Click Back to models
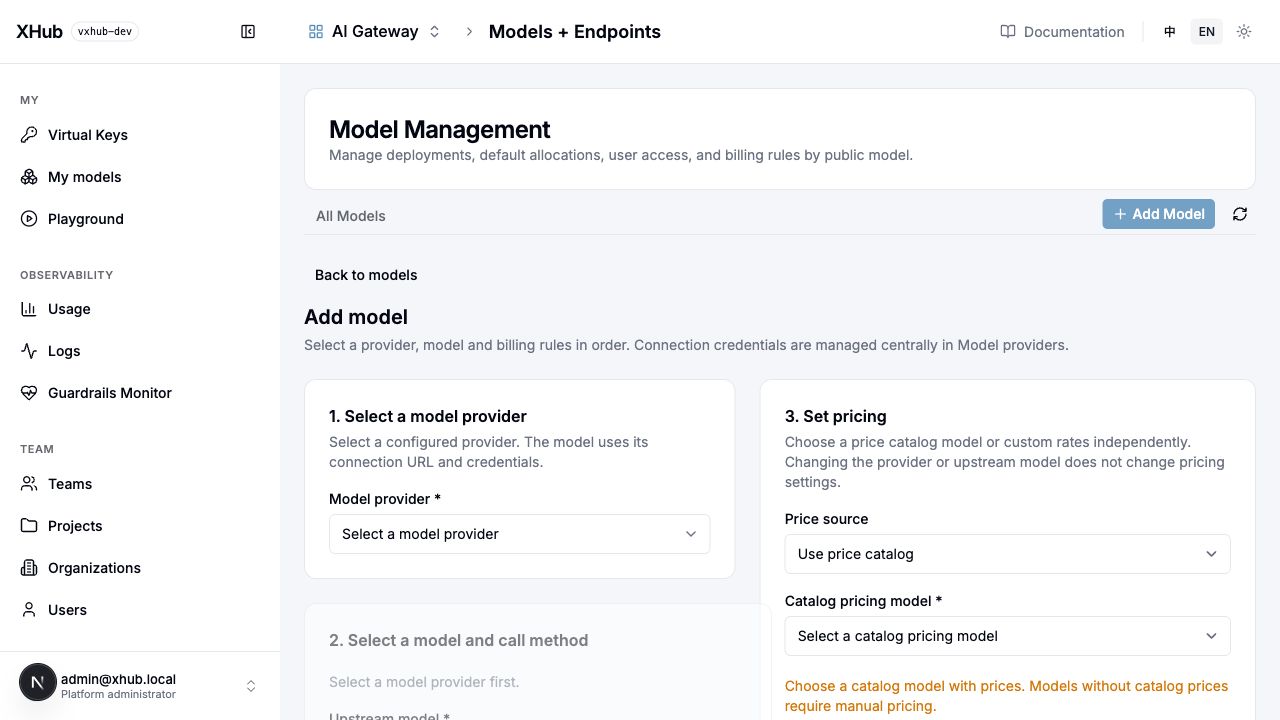The width and height of the screenshot is (1280, 720). (x=366, y=275)
